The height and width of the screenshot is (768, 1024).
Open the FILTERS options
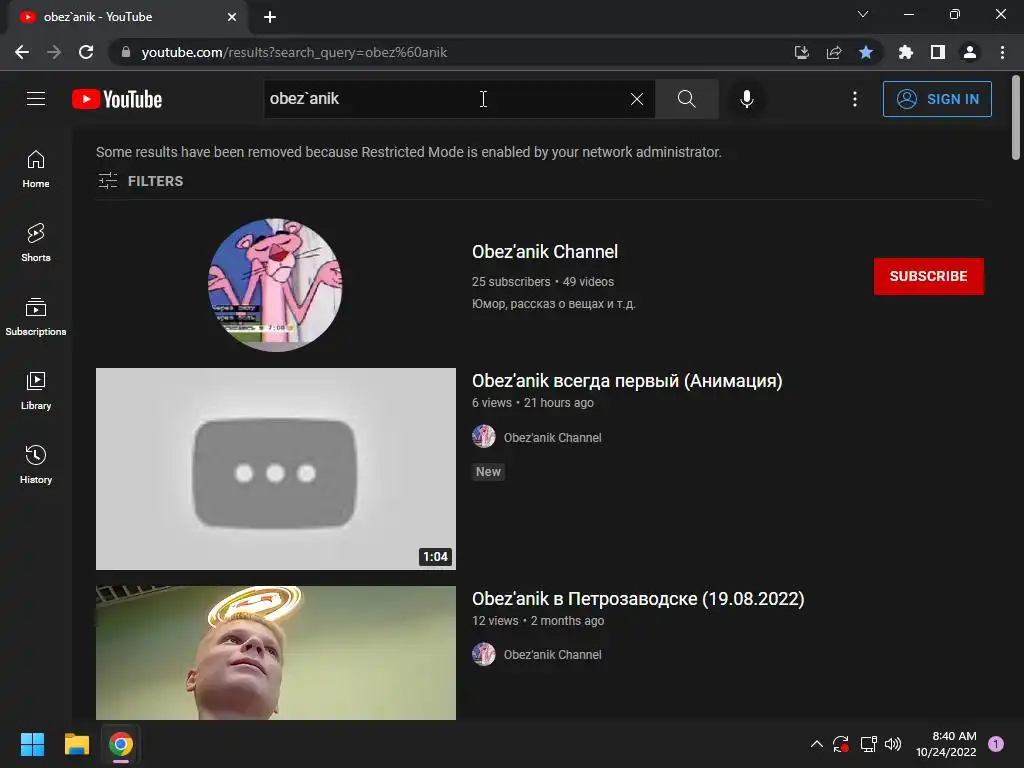click(x=140, y=181)
